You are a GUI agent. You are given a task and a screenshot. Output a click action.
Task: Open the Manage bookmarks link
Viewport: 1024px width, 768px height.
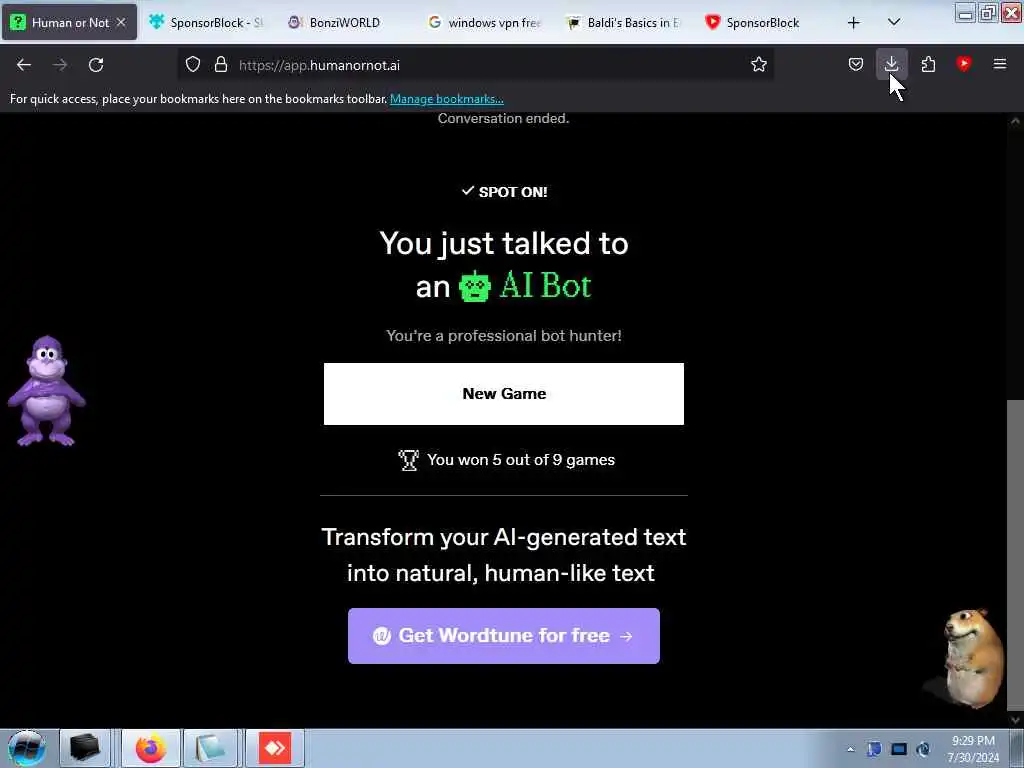[x=447, y=99]
